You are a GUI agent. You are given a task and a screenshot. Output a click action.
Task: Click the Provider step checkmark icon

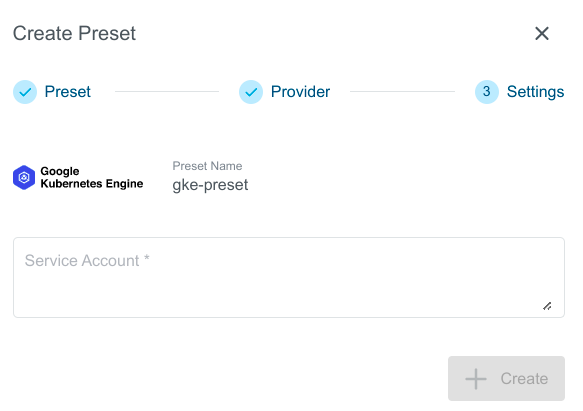[x=251, y=92]
